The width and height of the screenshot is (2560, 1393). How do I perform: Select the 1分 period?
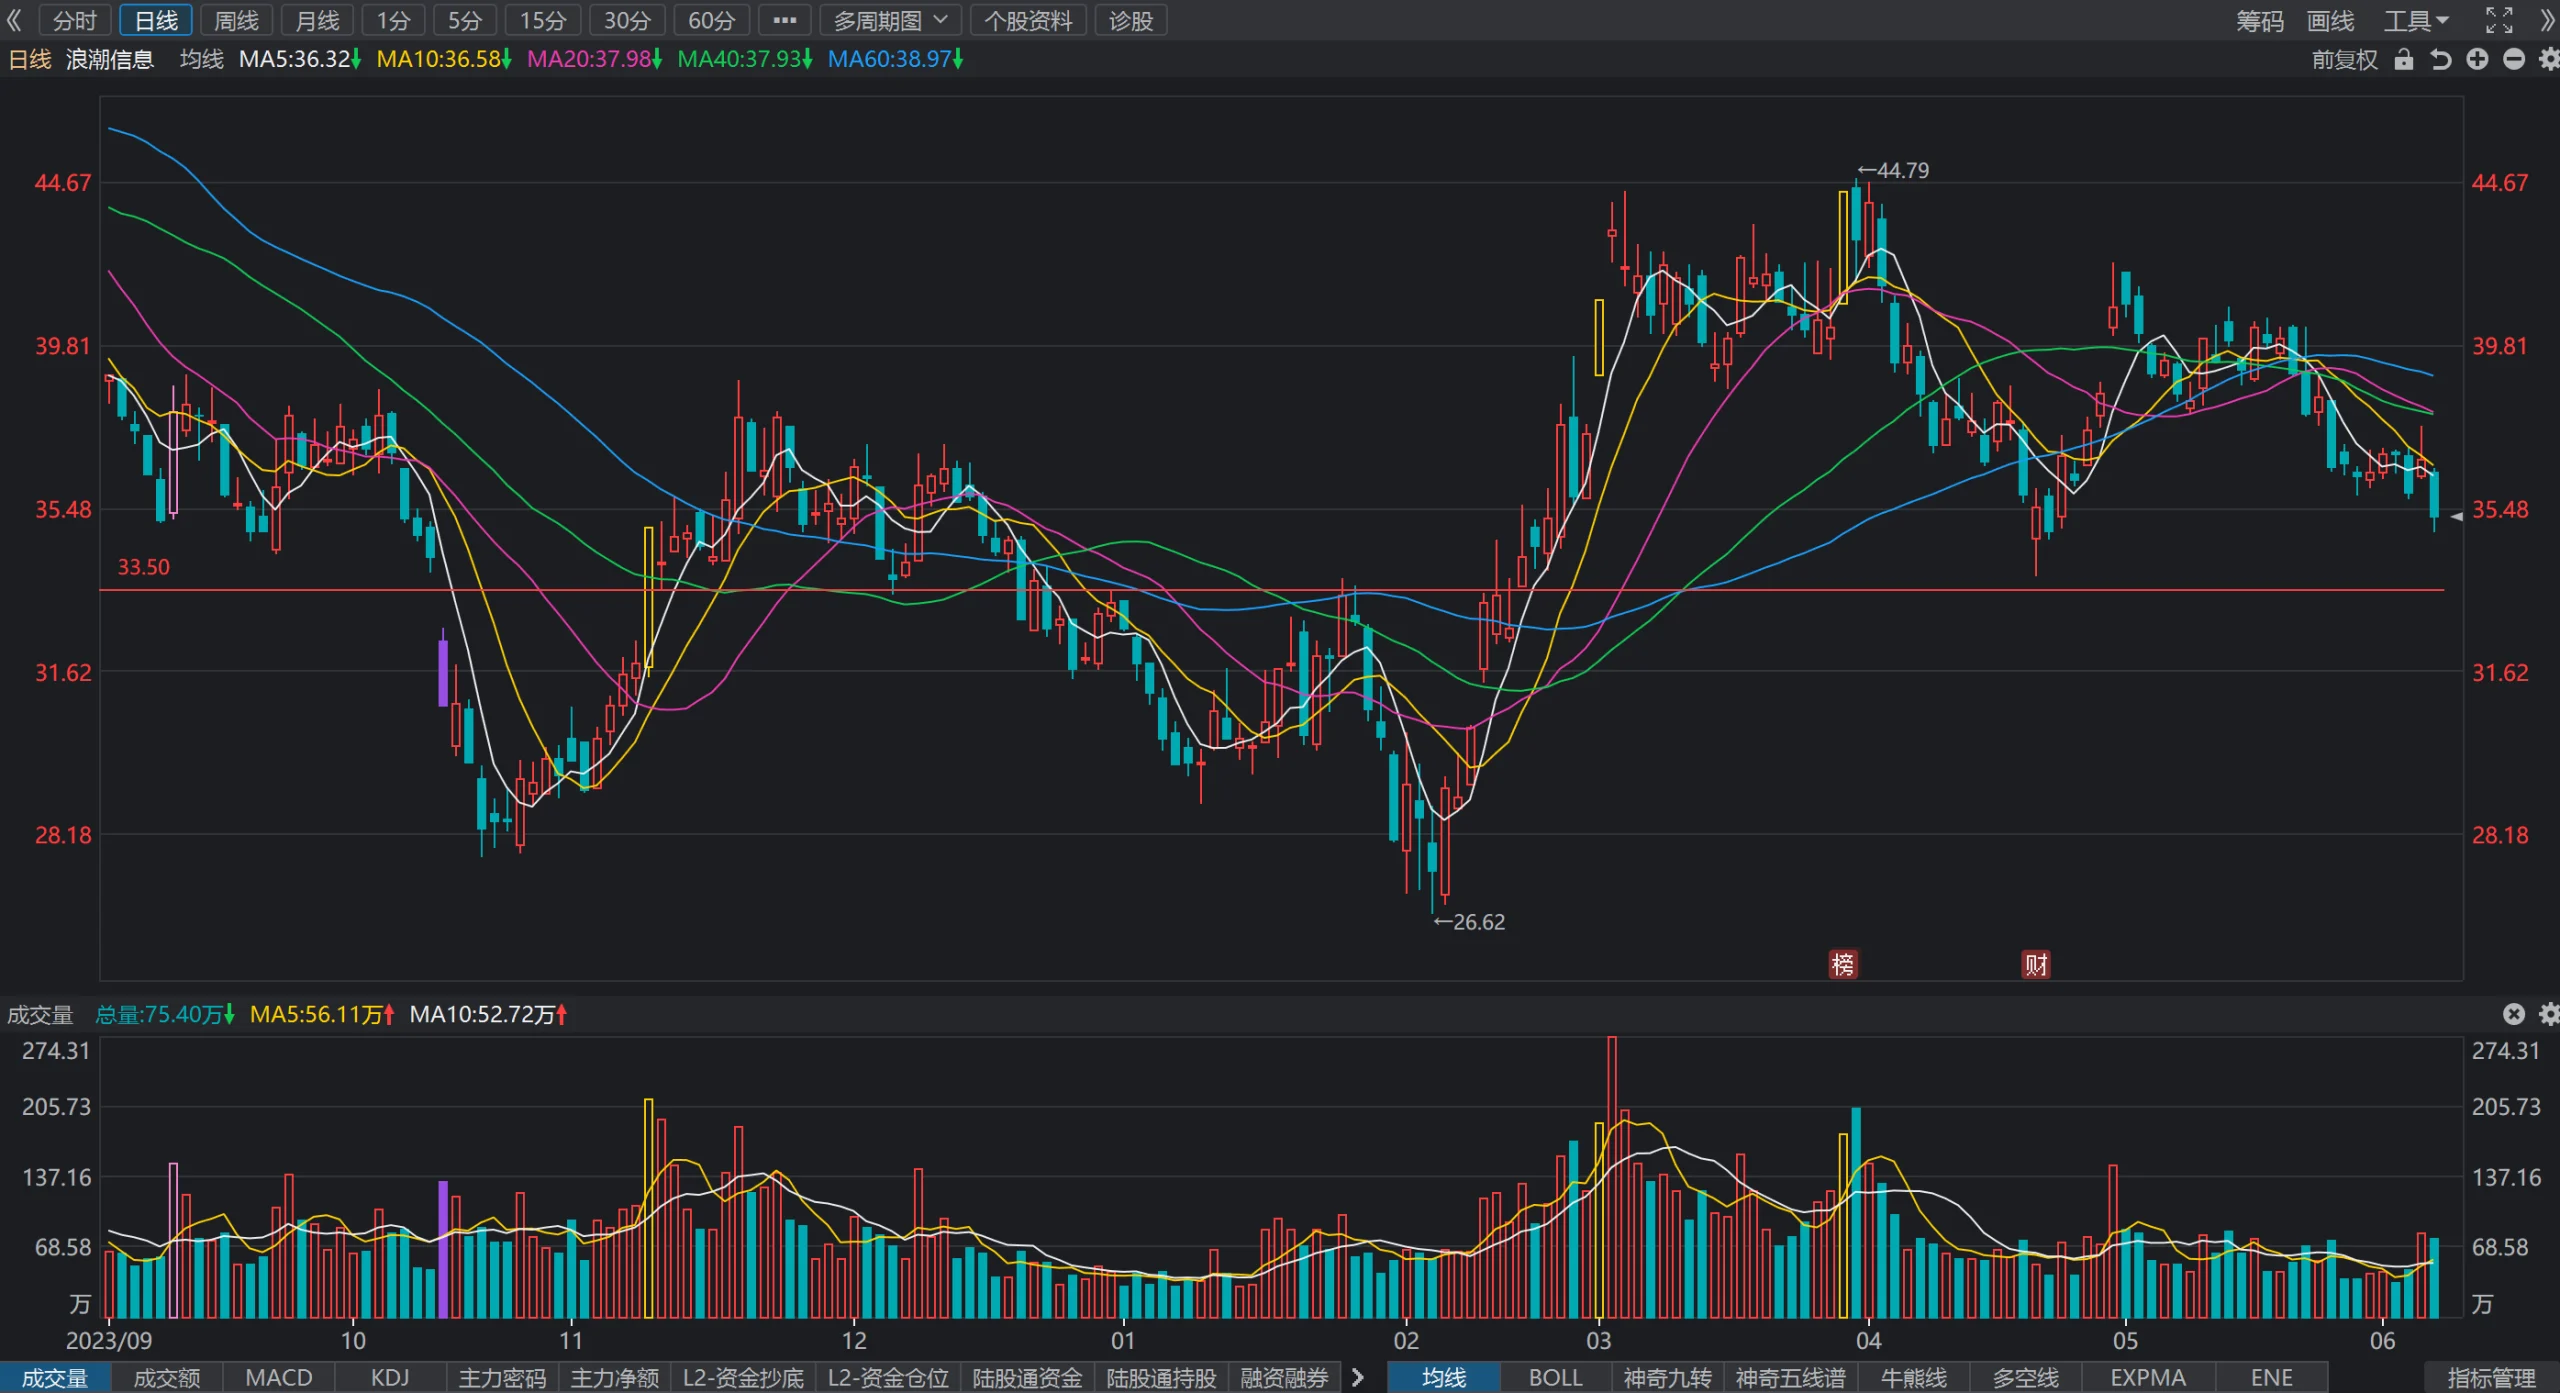point(393,20)
